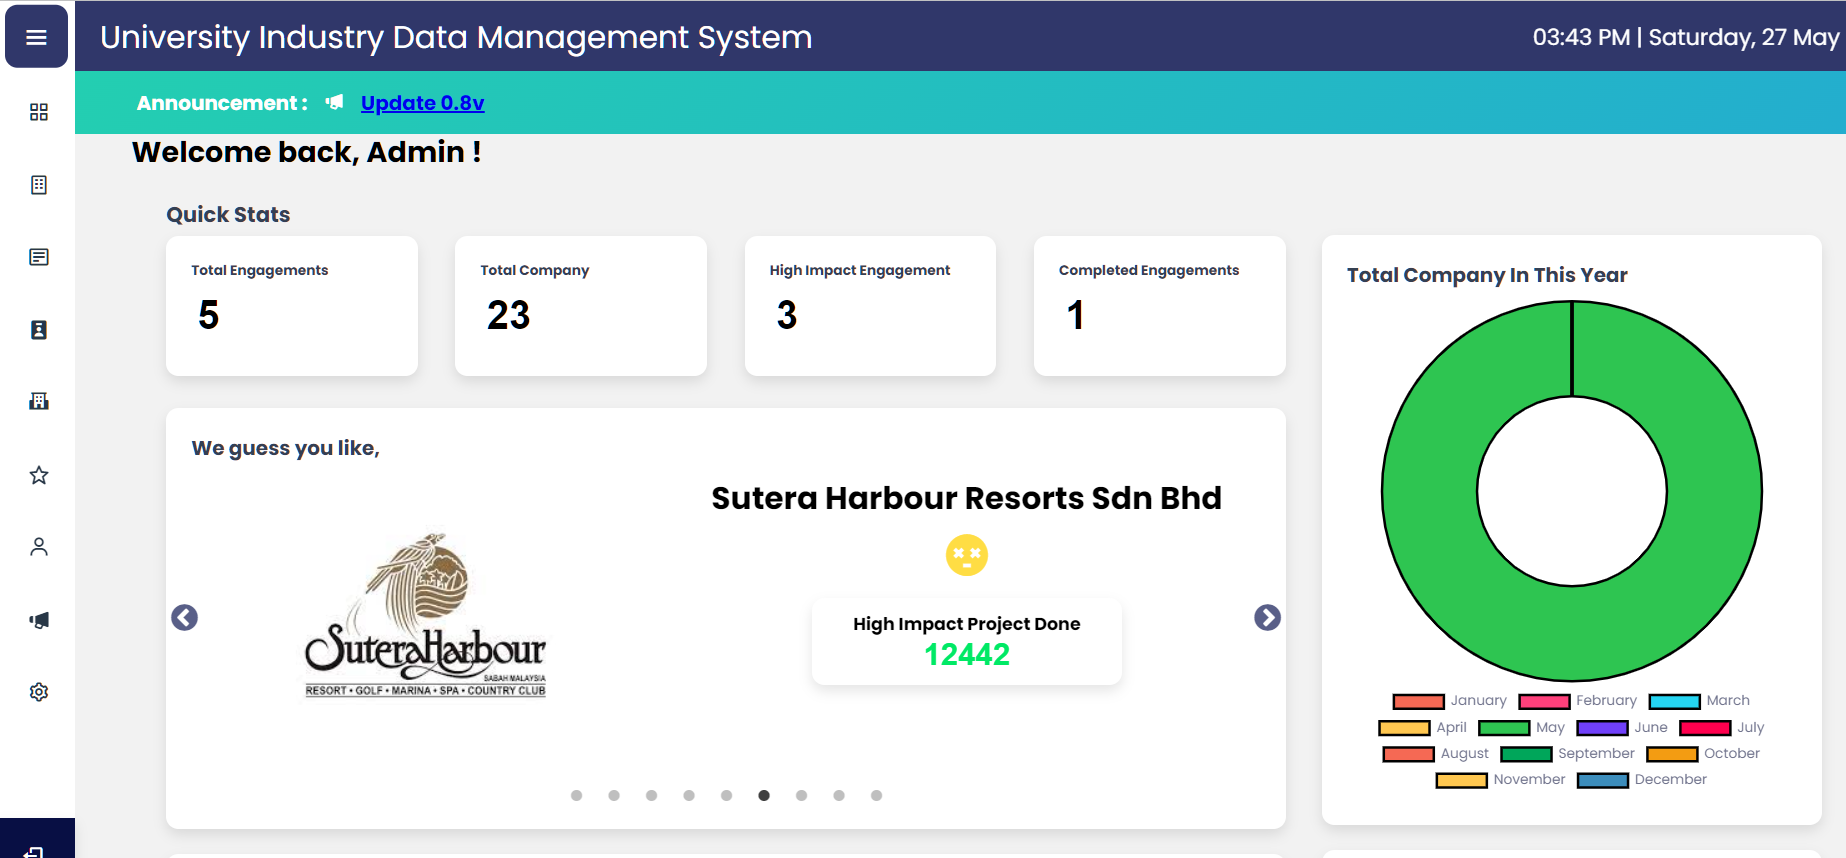Click the building list icon in sidebar
This screenshot has height=858, width=1846.
pyautogui.click(x=39, y=185)
